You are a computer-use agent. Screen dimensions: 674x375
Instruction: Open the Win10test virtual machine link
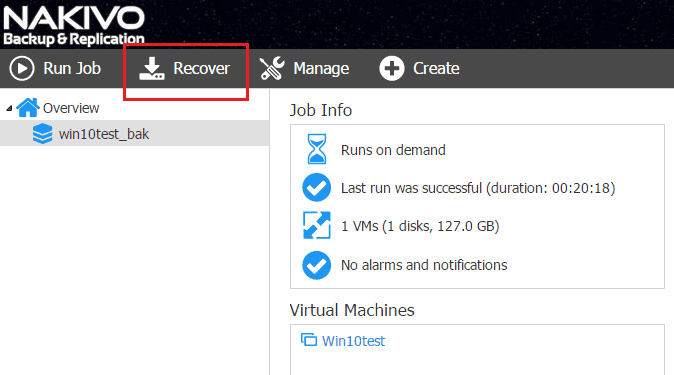(353, 341)
